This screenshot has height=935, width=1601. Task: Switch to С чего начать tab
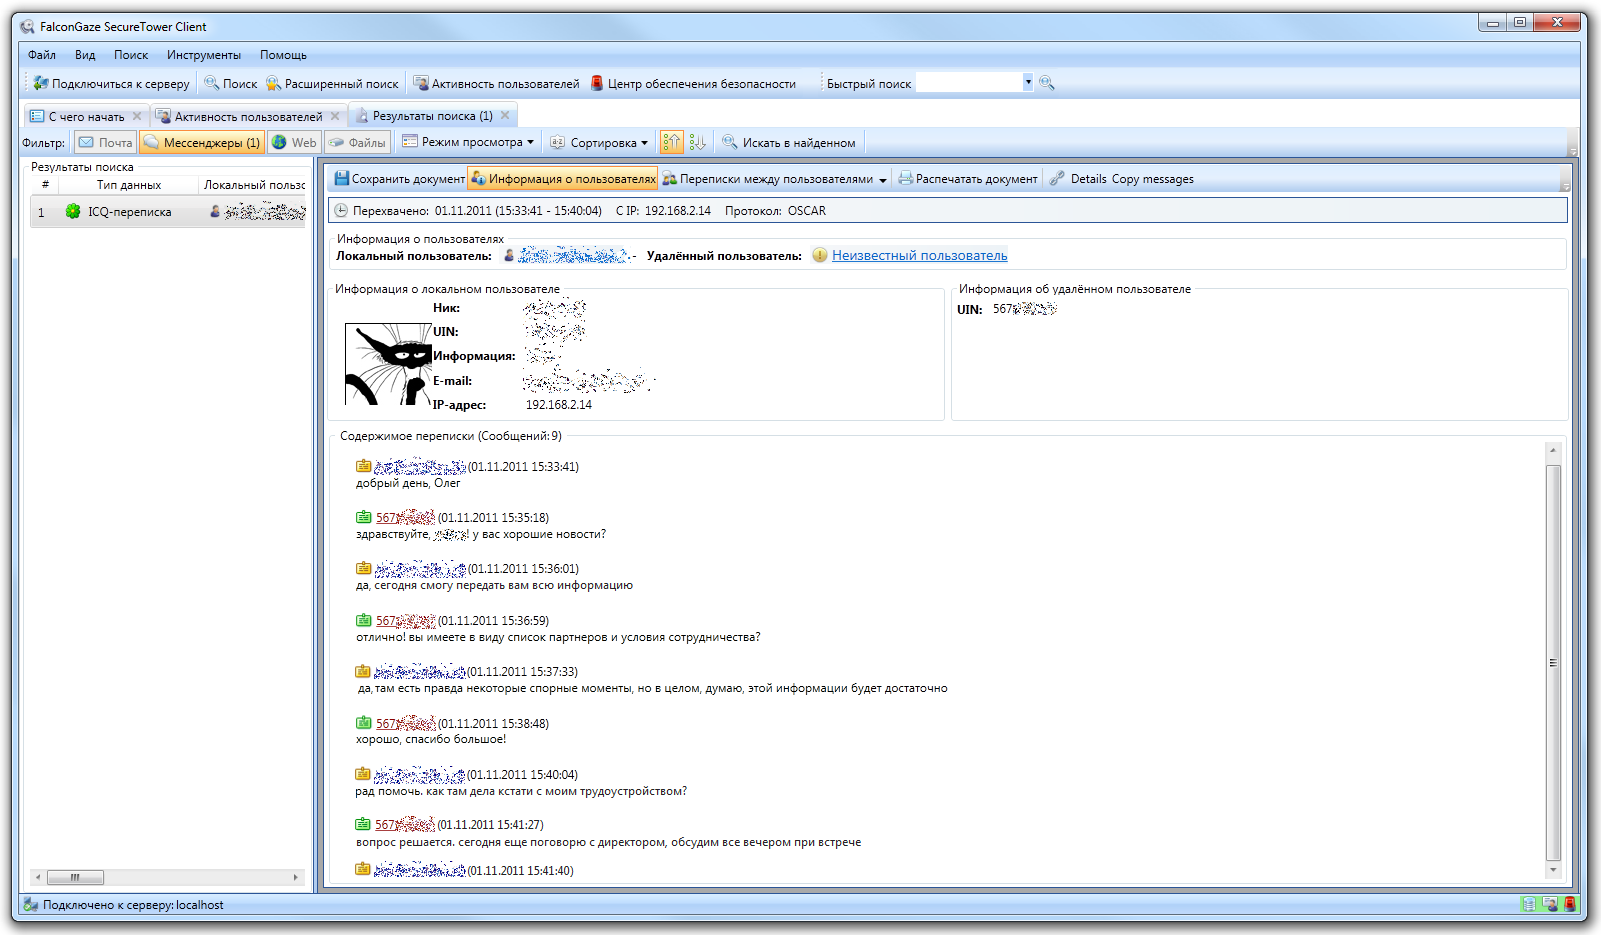(x=87, y=116)
